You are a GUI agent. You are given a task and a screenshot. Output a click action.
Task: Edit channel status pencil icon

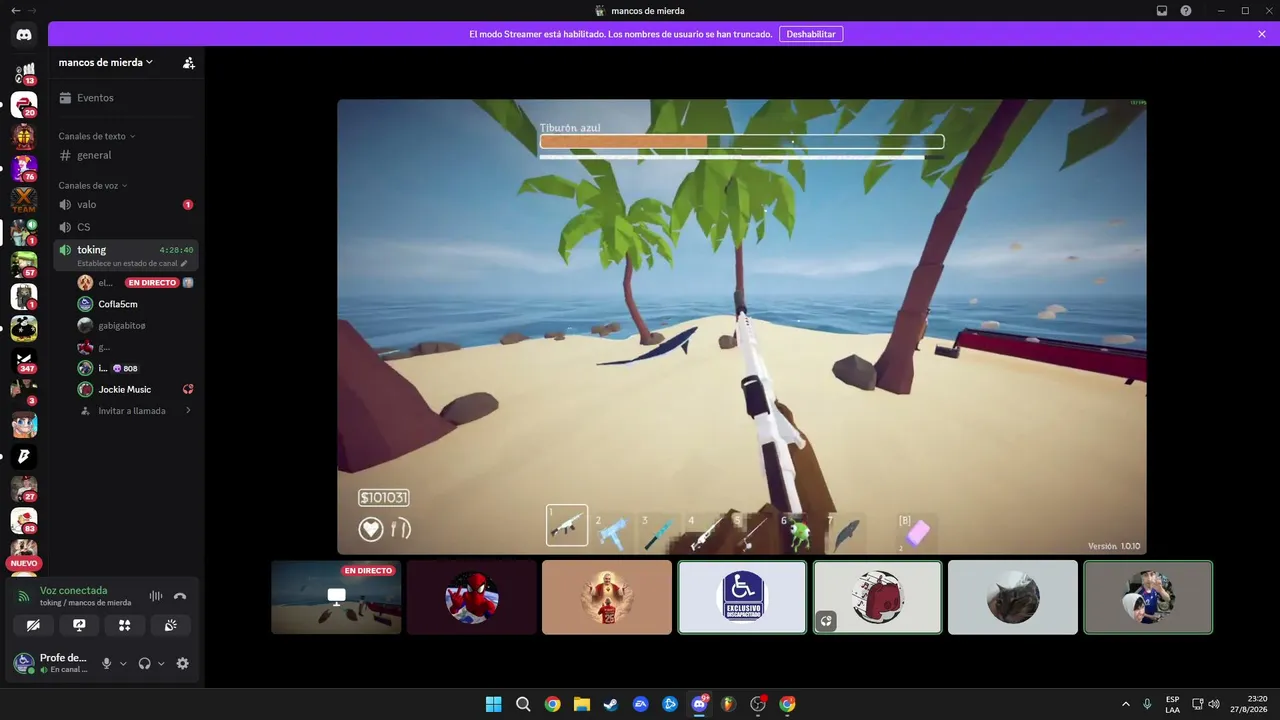coord(184,263)
